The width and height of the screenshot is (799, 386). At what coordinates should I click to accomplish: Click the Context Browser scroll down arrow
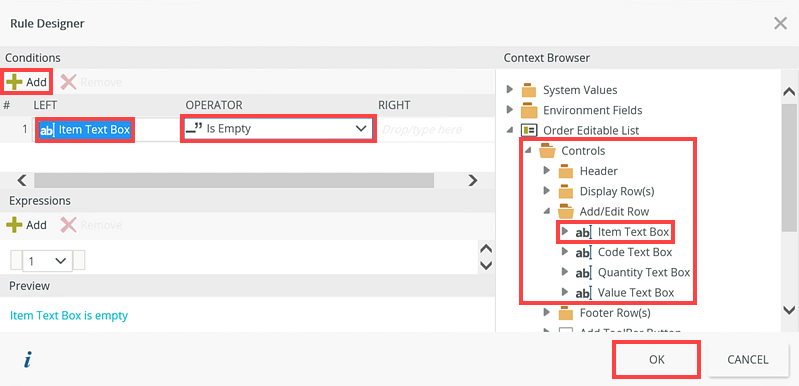tap(789, 309)
